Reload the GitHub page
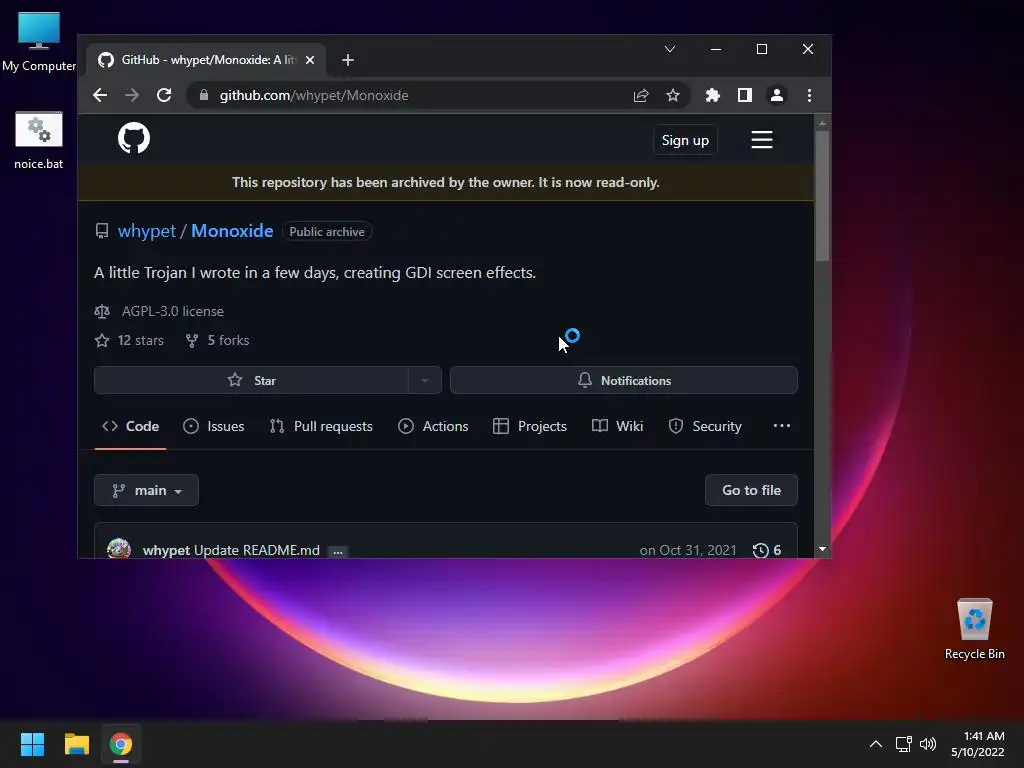This screenshot has width=1024, height=768. [x=164, y=95]
